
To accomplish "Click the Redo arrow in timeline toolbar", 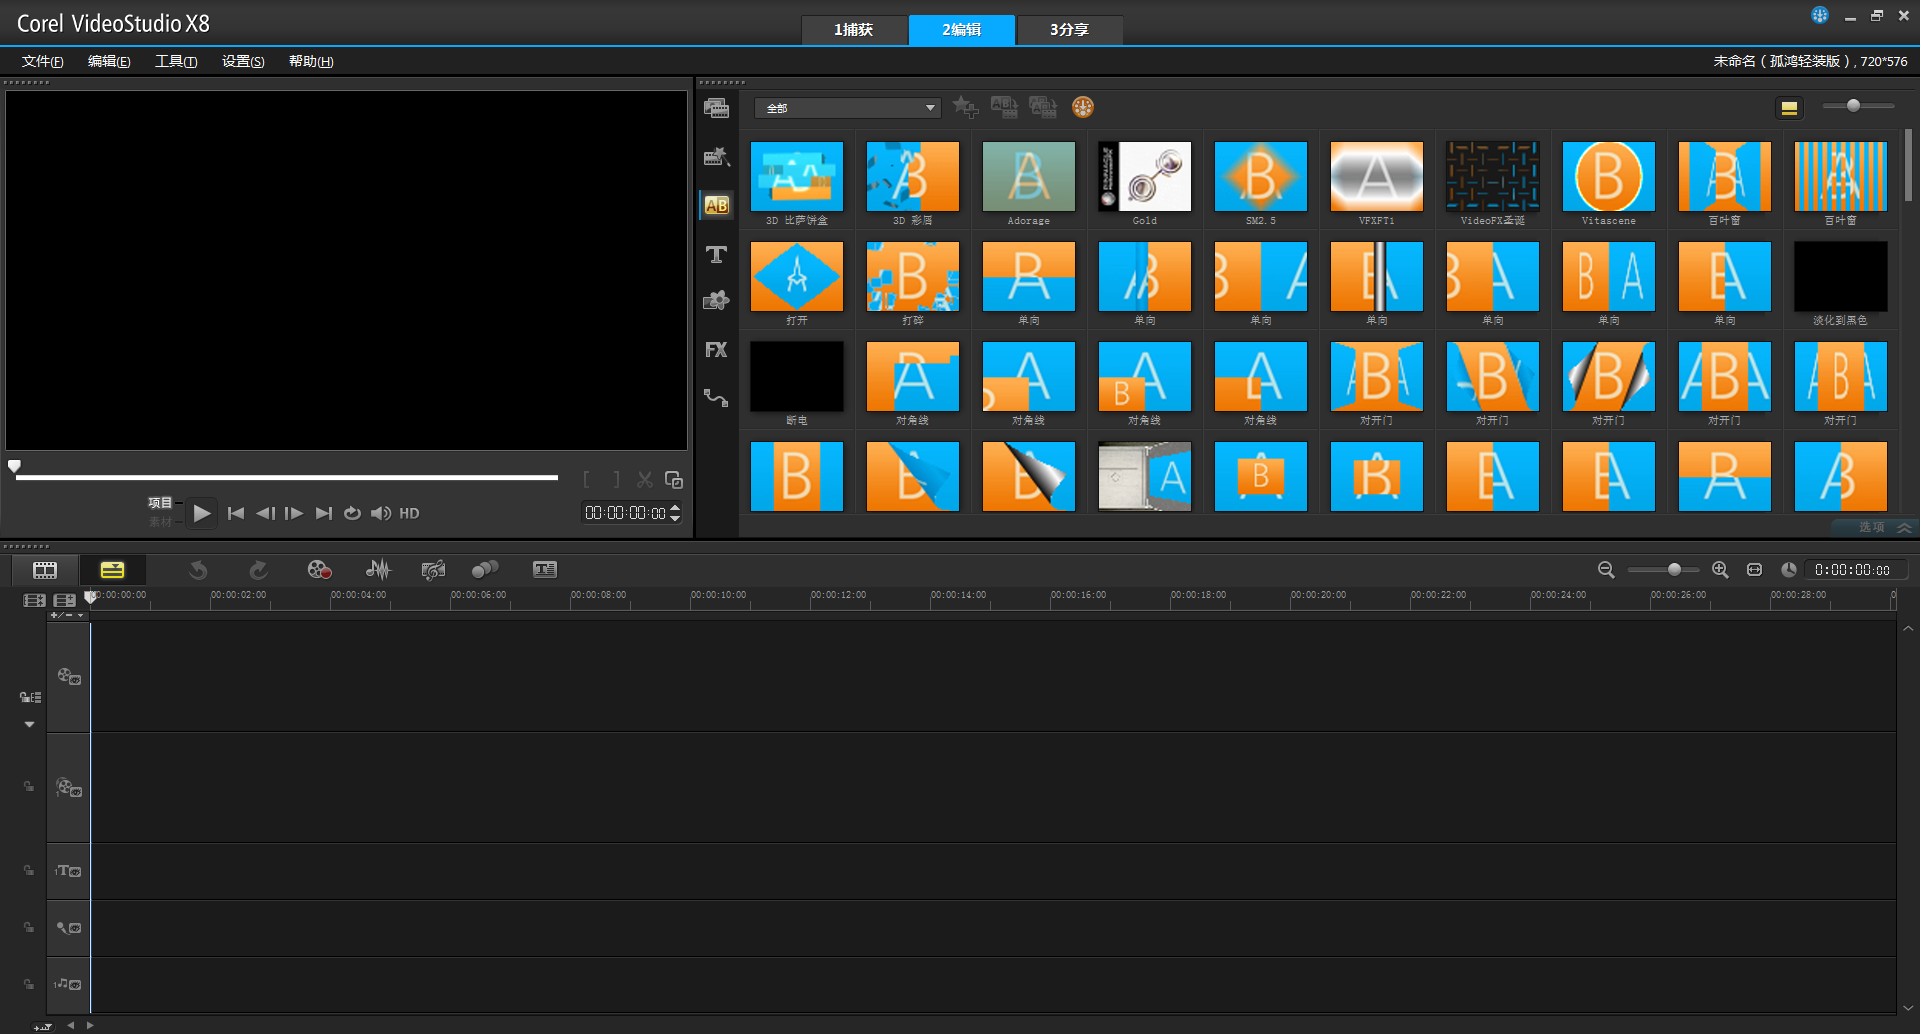I will (x=258, y=570).
